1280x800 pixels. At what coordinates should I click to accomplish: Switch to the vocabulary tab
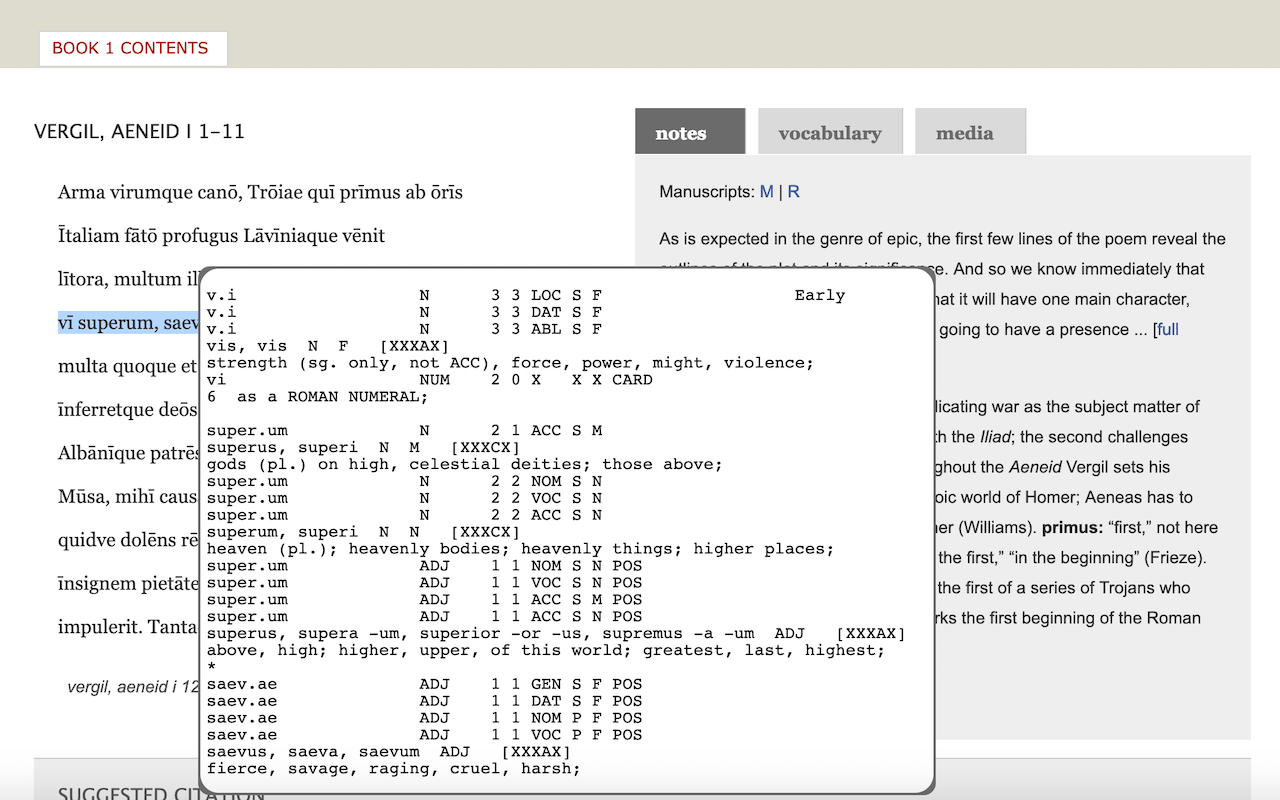click(x=830, y=131)
